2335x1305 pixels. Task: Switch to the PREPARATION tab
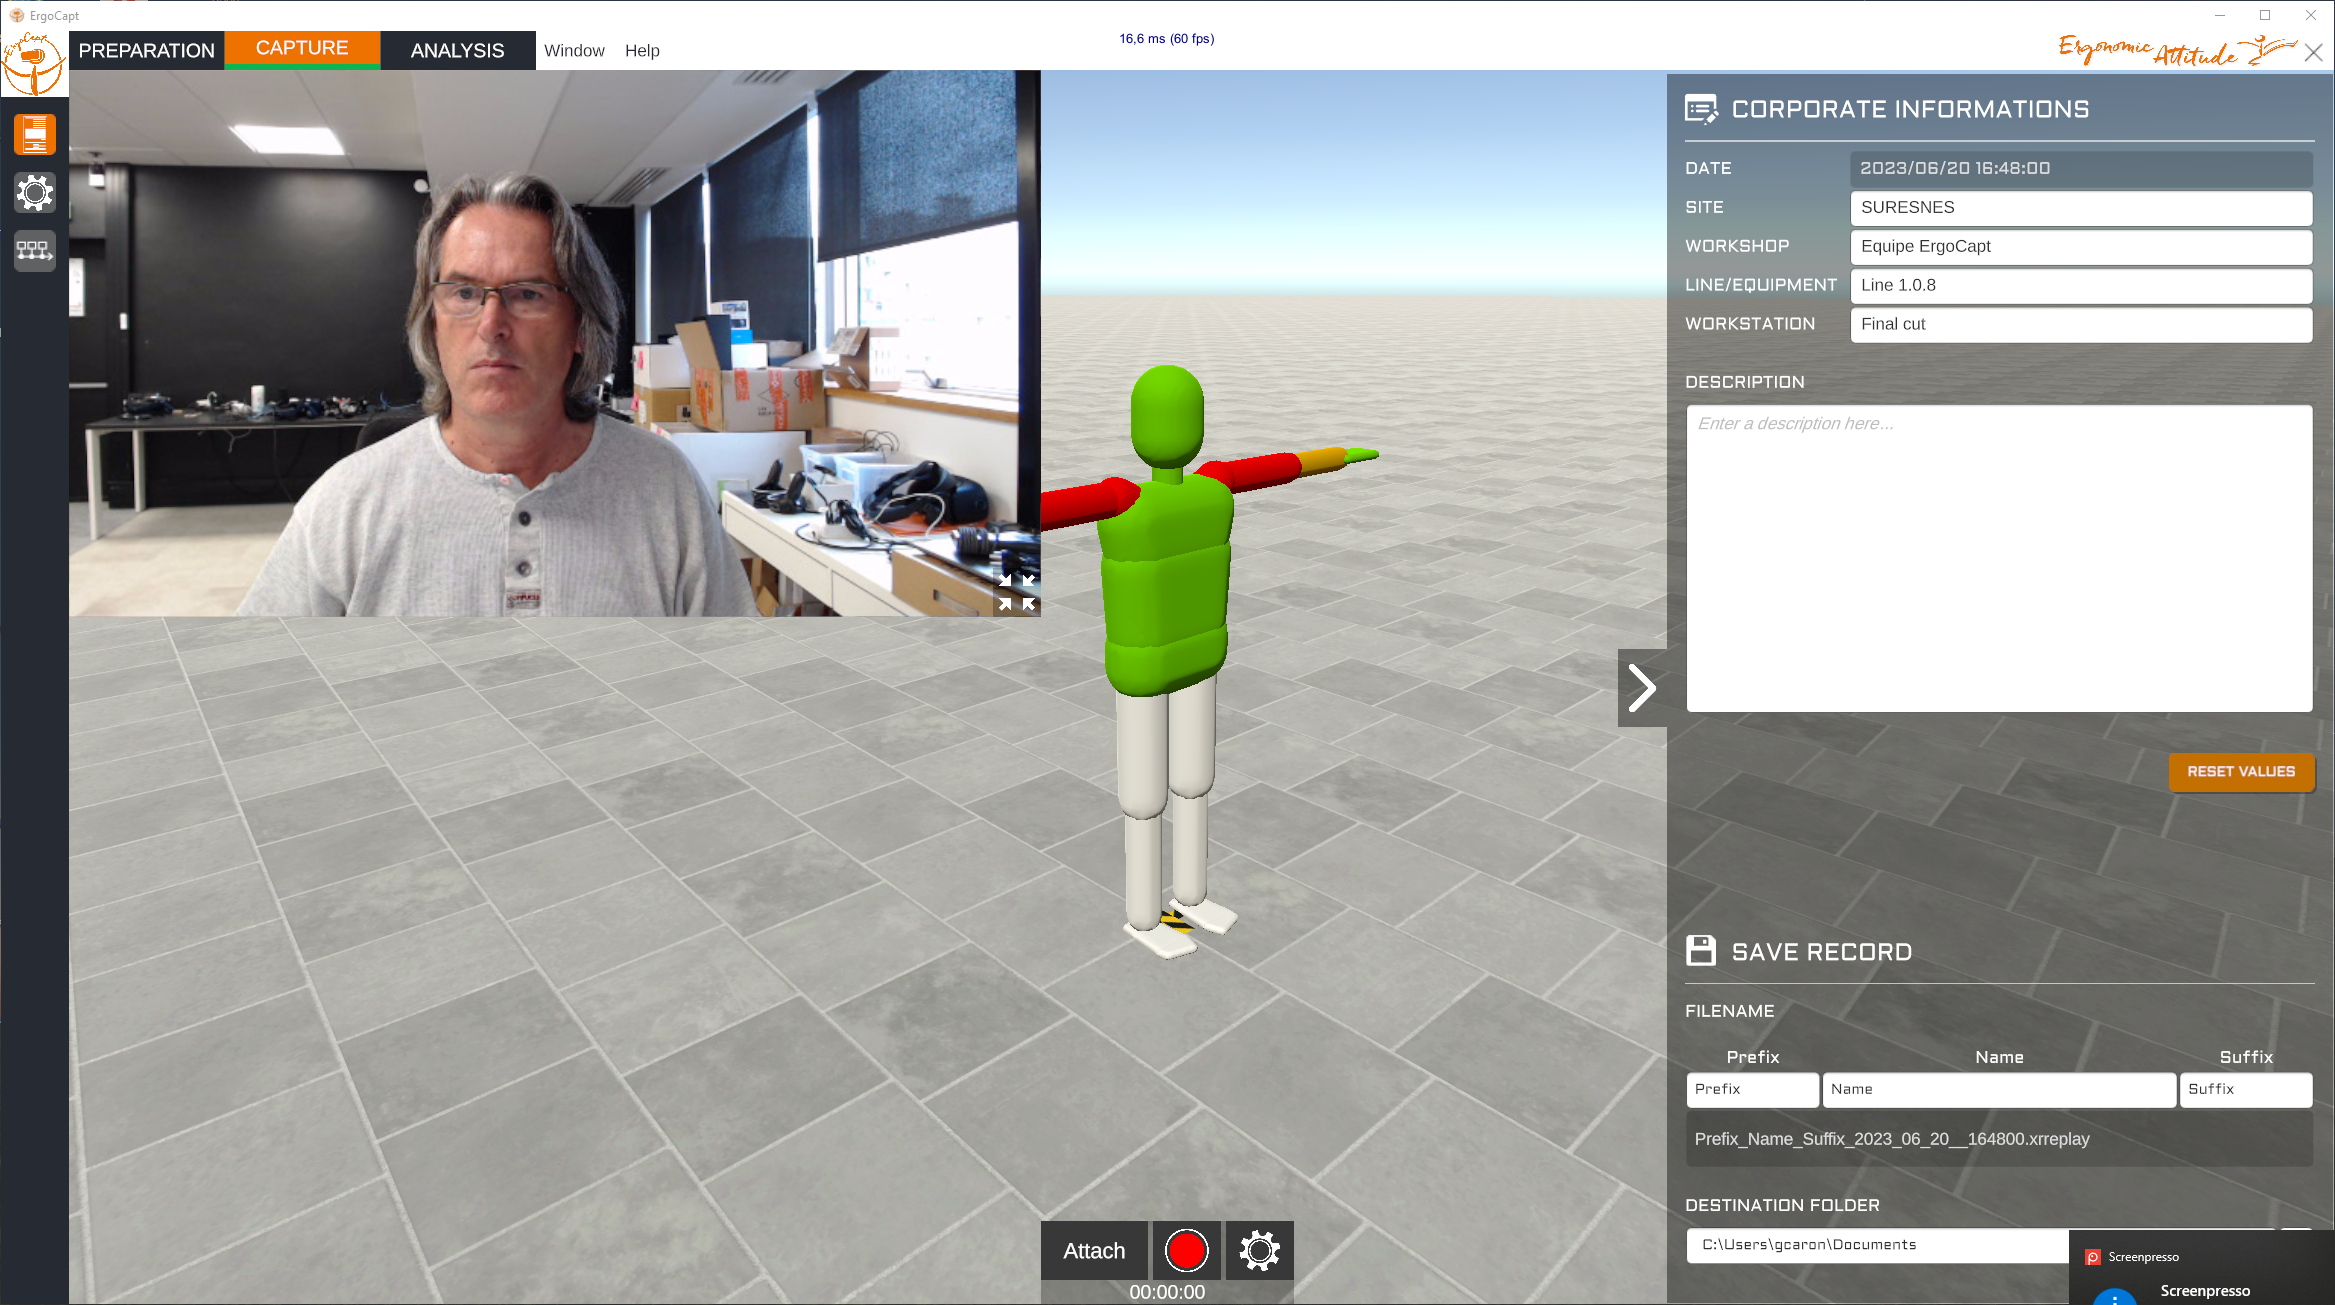[x=147, y=50]
